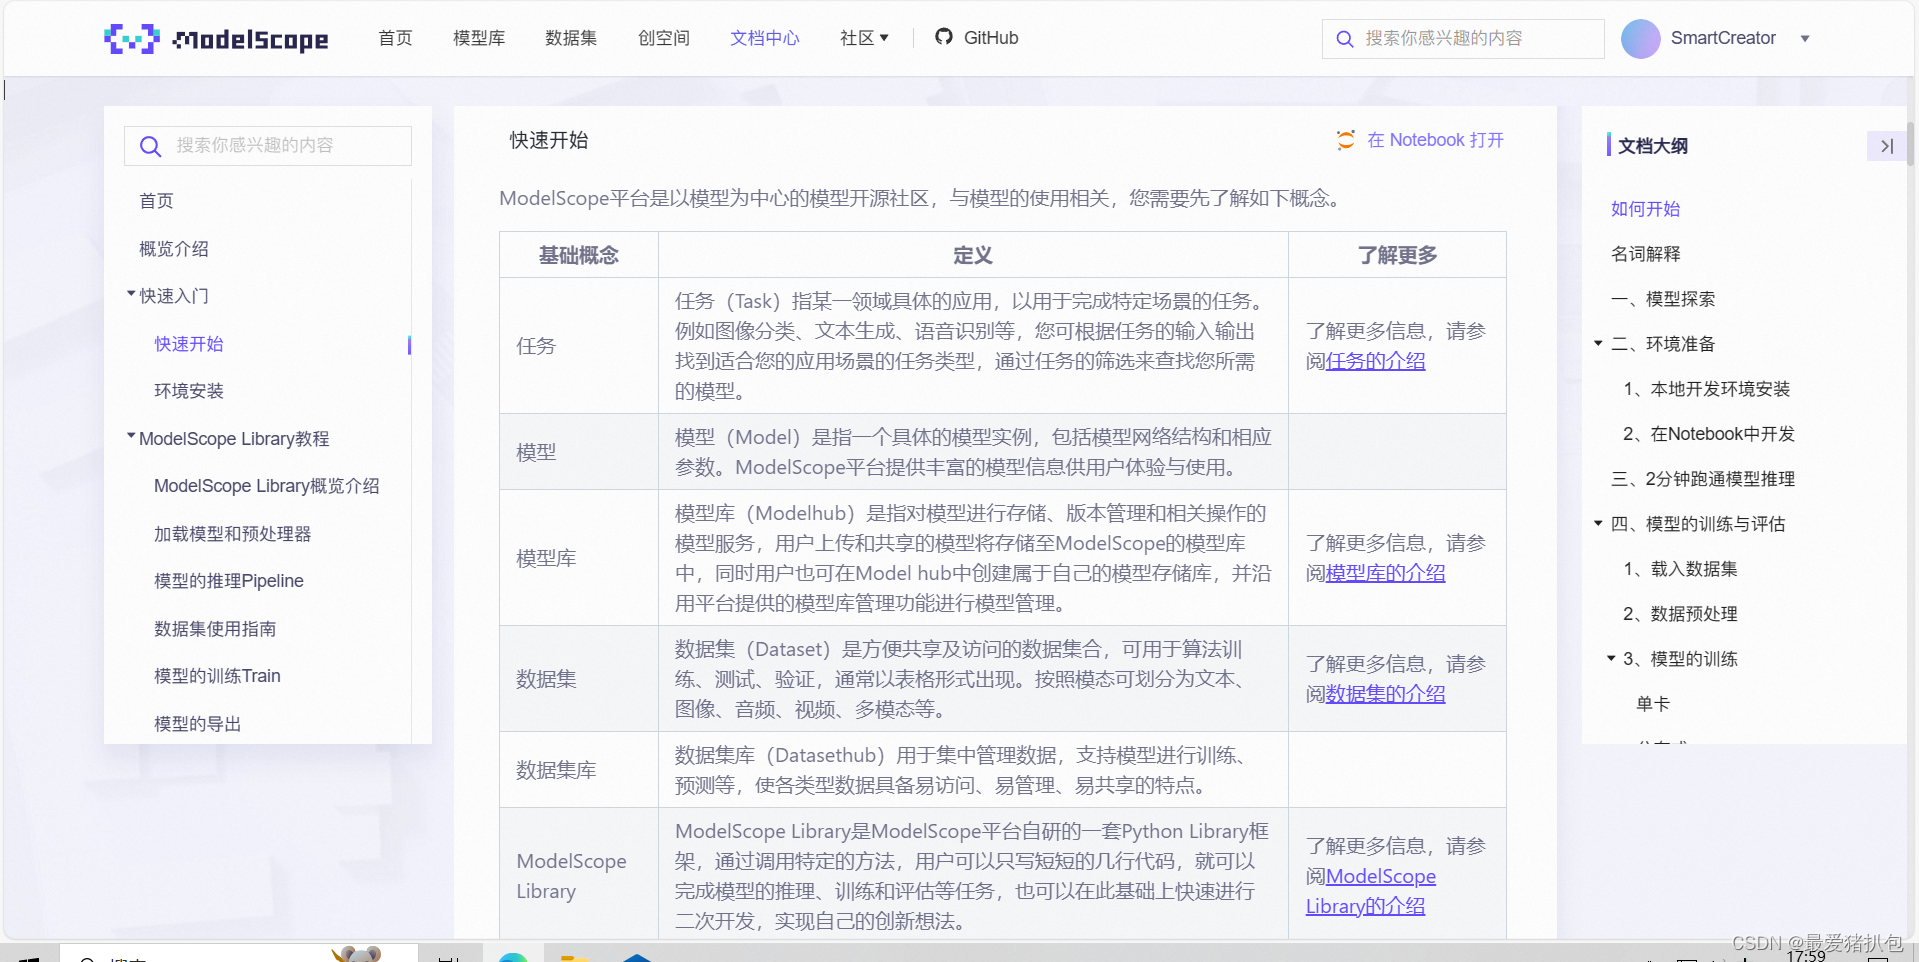The image size is (1919, 962).
Task: Click the sidebar search input field
Action: pyautogui.click(x=268, y=146)
